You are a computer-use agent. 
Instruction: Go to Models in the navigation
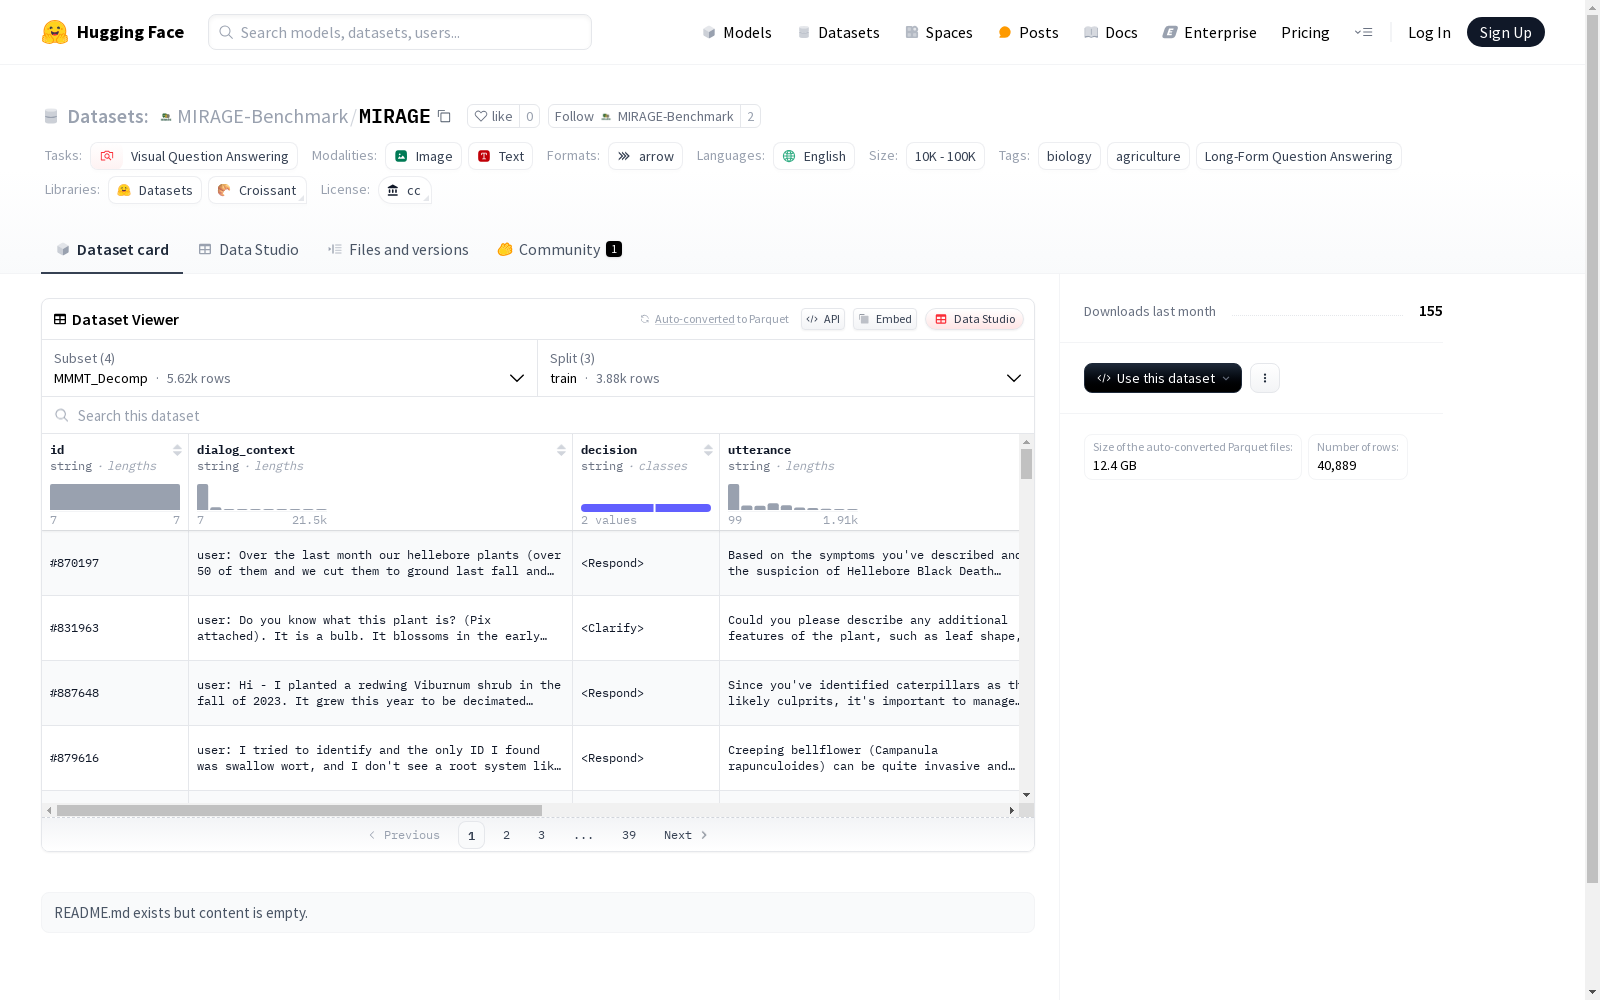pyautogui.click(x=737, y=32)
